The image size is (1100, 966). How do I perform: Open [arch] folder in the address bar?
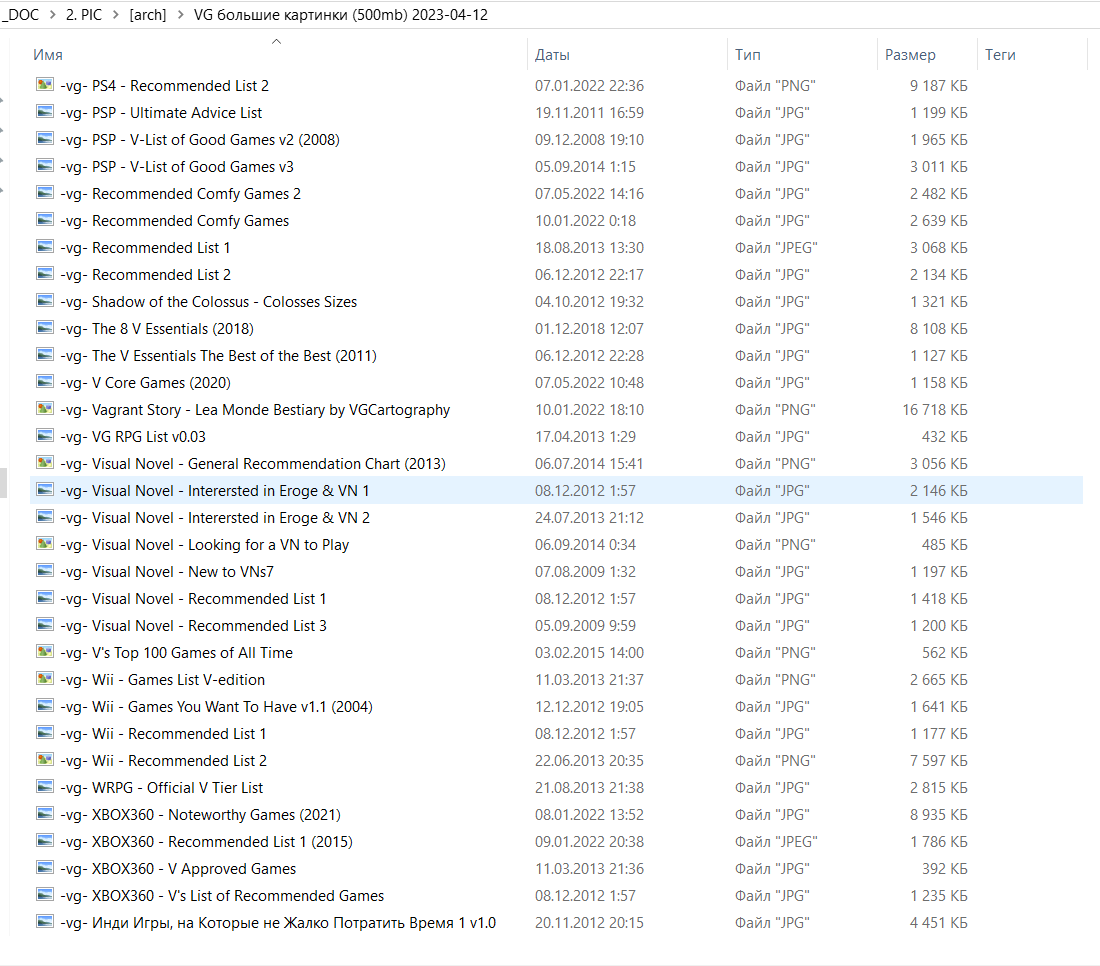click(x=148, y=15)
